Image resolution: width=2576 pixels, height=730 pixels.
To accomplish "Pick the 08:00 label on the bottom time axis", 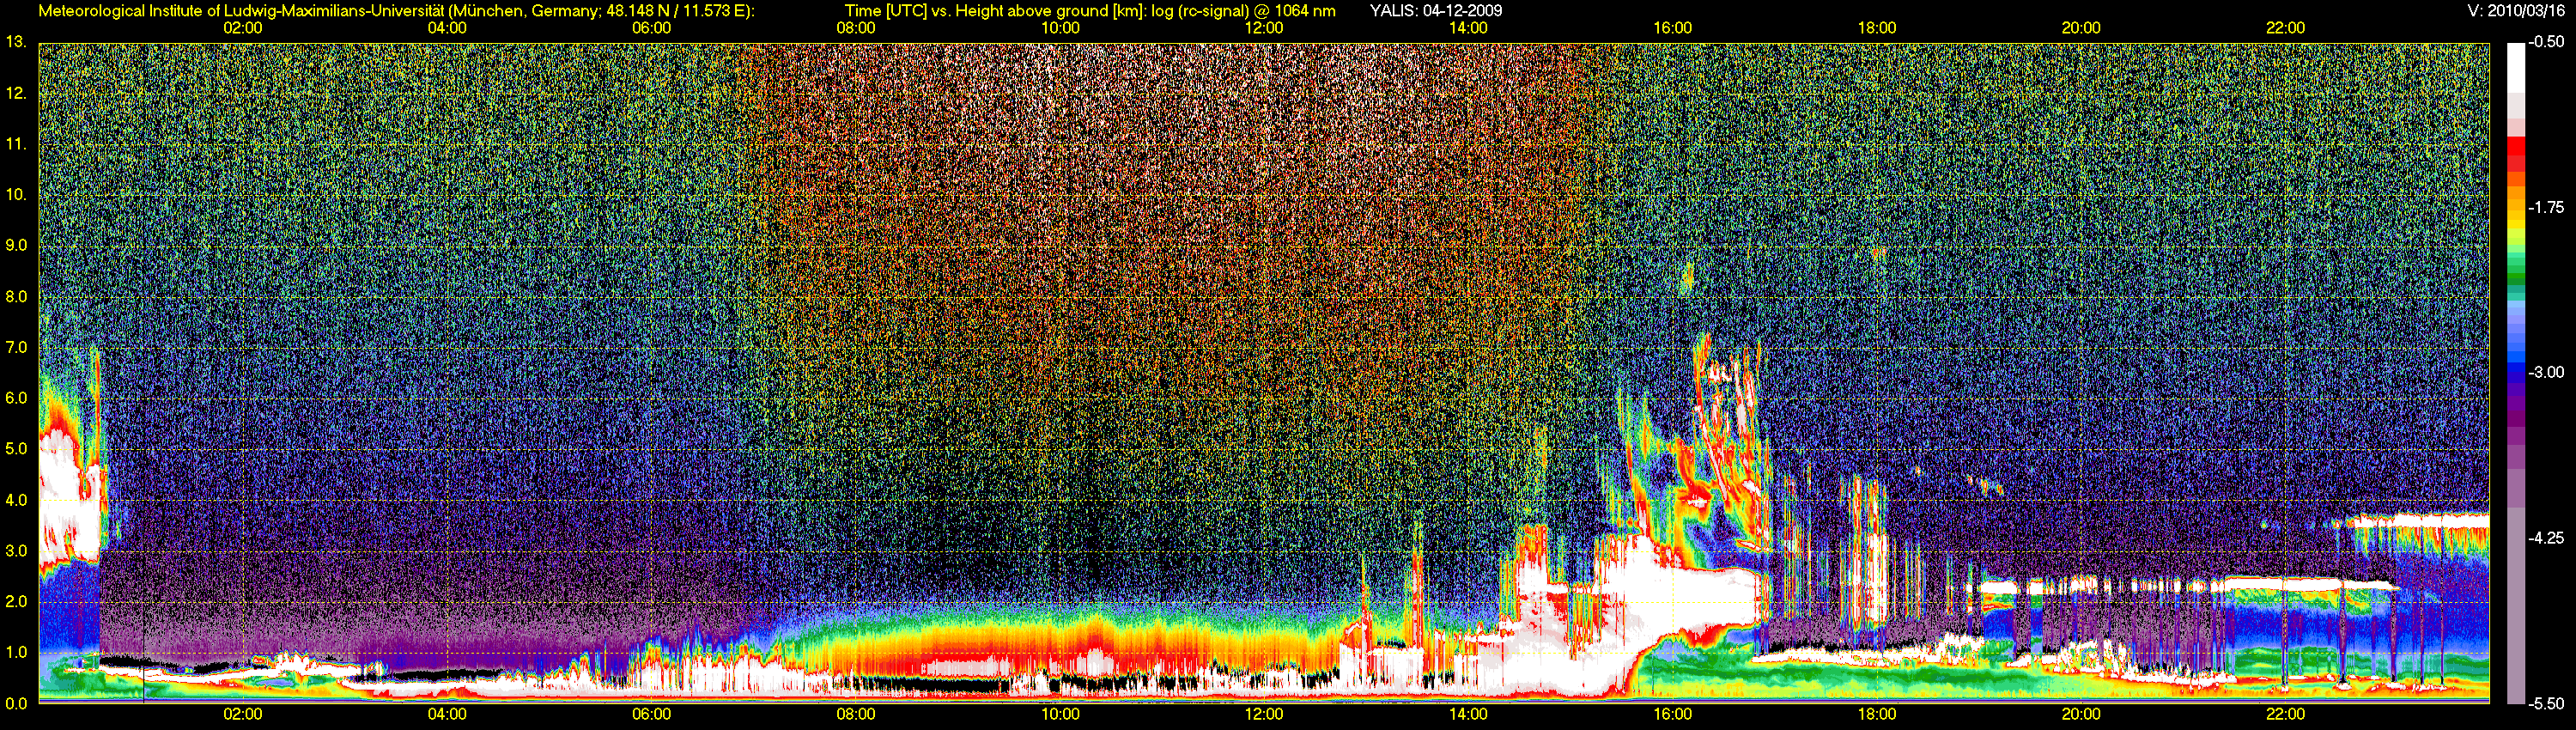I will (x=856, y=715).
